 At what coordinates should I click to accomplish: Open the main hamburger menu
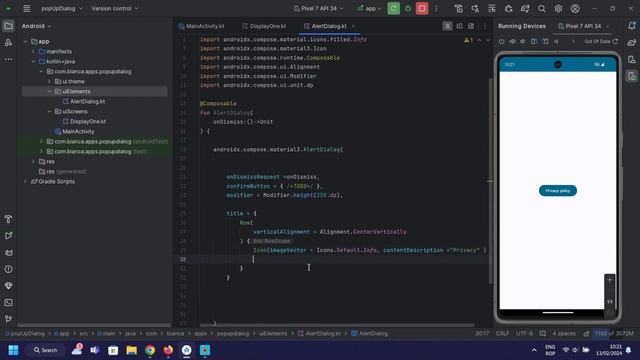[27, 8]
